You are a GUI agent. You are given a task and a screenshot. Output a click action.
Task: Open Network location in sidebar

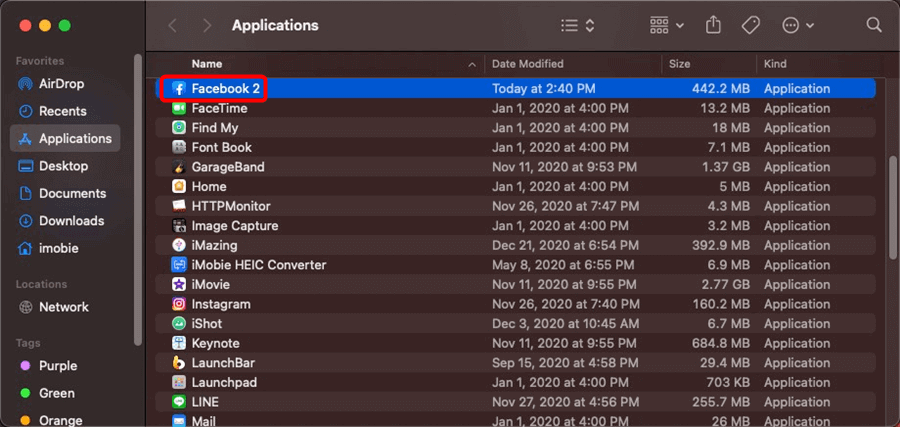tap(64, 307)
